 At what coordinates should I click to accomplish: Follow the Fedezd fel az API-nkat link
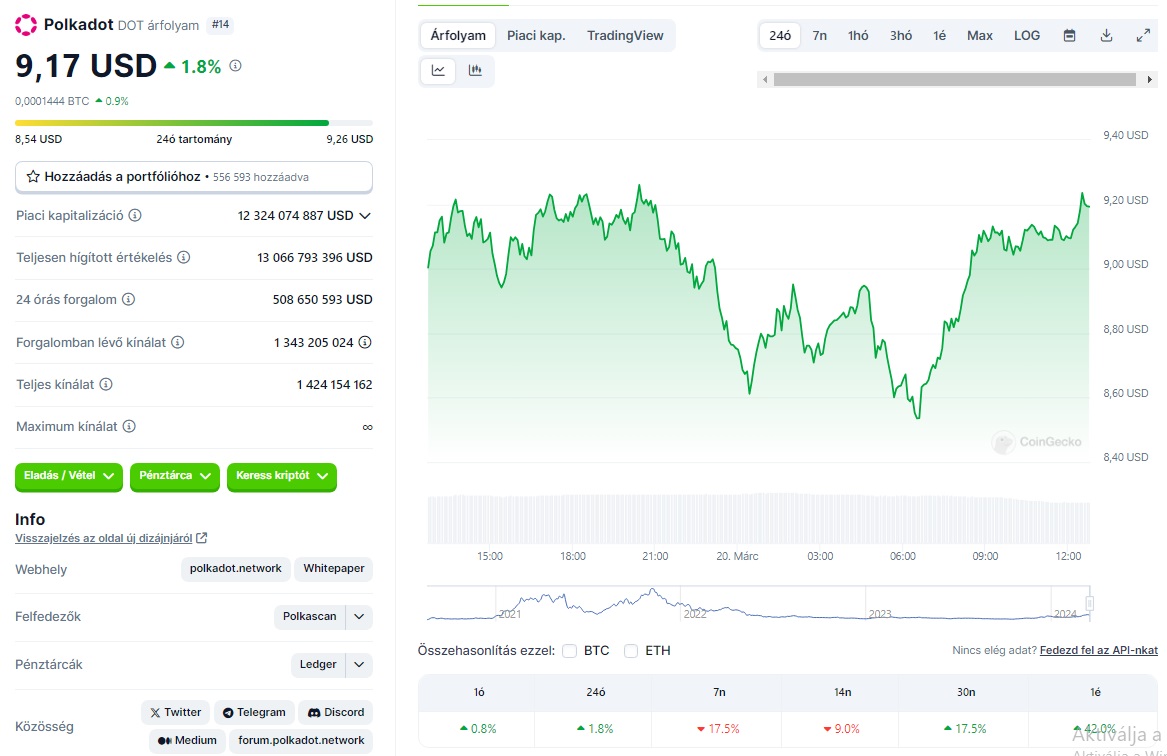pyautogui.click(x=1099, y=650)
